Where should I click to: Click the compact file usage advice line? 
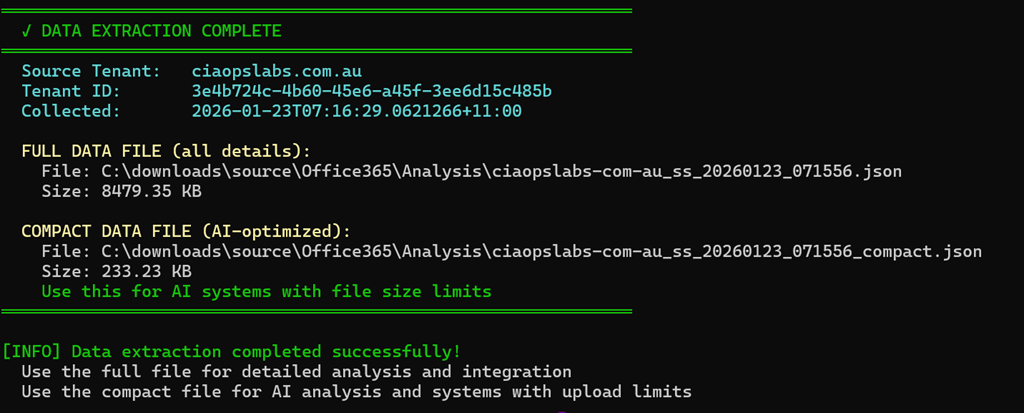click(356, 391)
